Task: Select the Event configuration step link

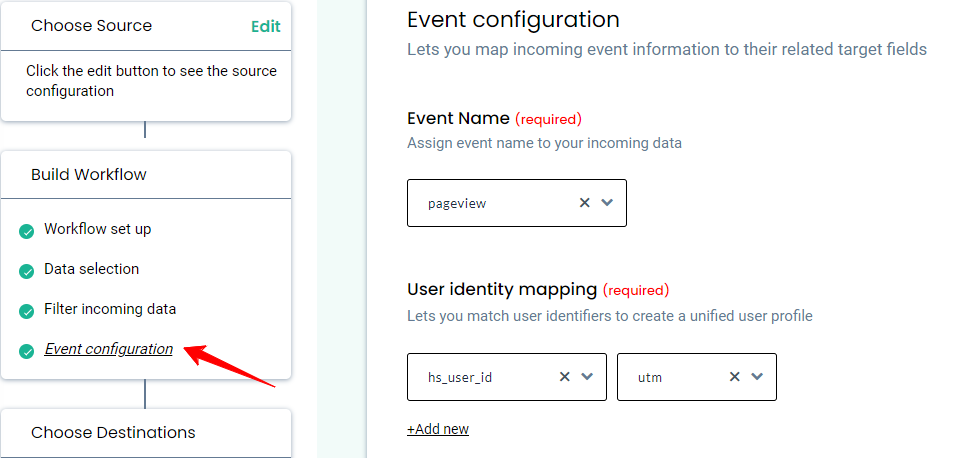Action: pos(109,349)
